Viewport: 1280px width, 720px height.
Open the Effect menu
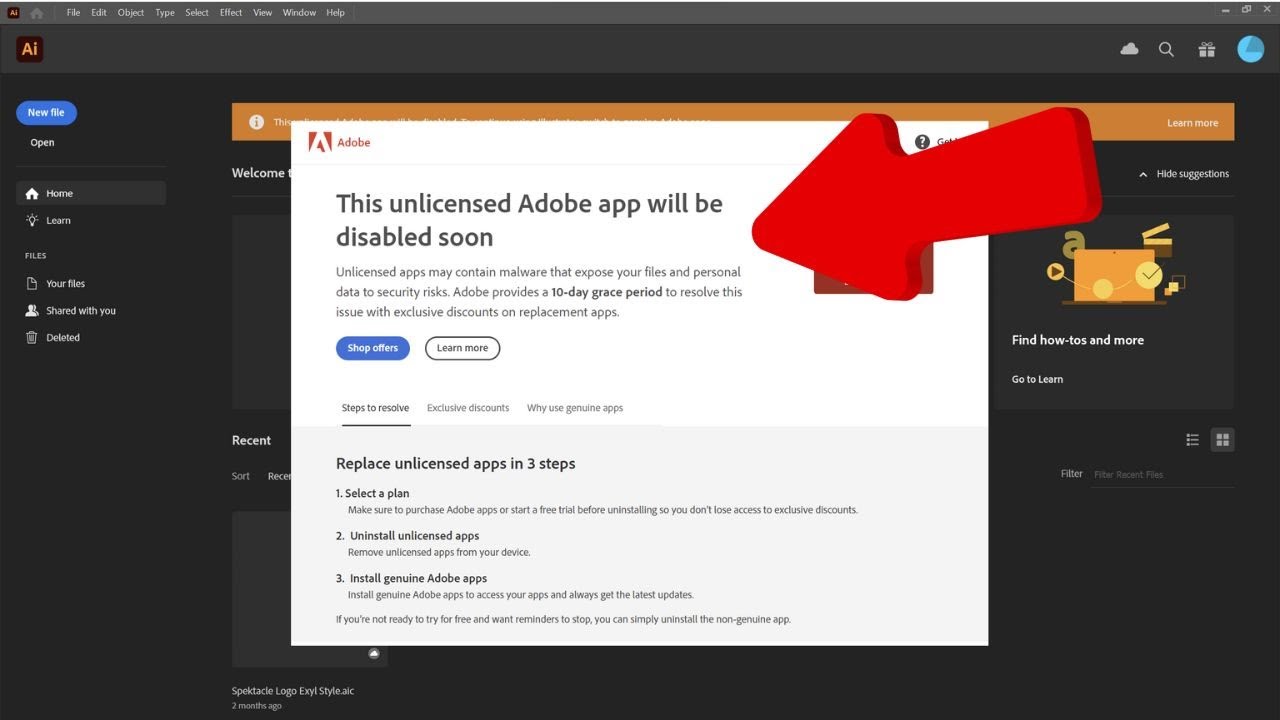pos(231,13)
